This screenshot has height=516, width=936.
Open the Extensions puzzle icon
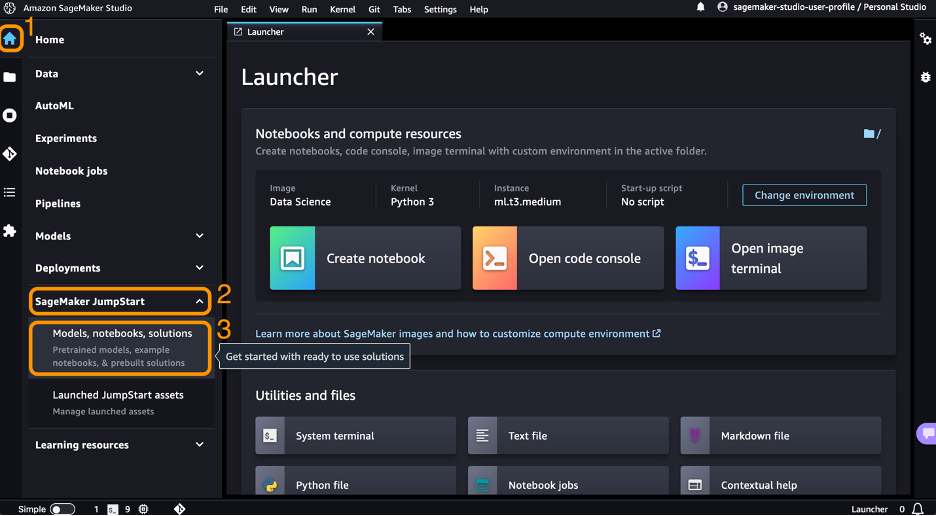tap(10, 231)
